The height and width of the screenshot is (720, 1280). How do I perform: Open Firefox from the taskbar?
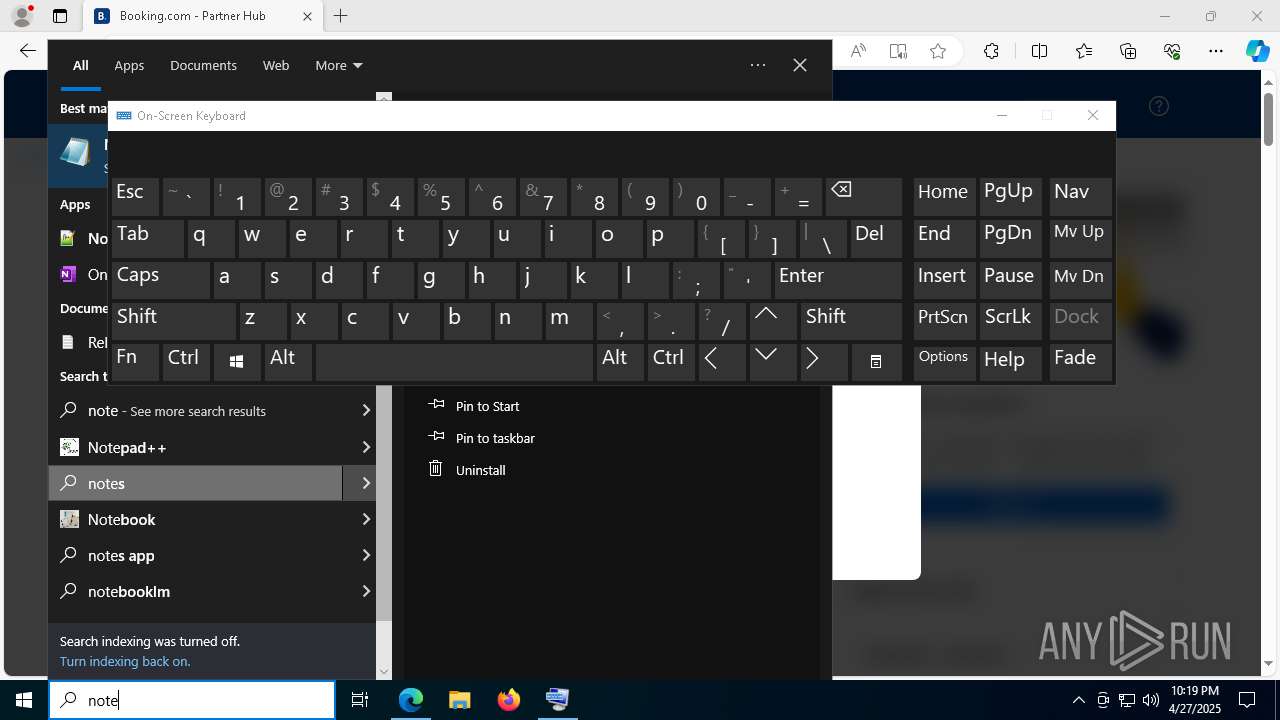tap(508, 700)
